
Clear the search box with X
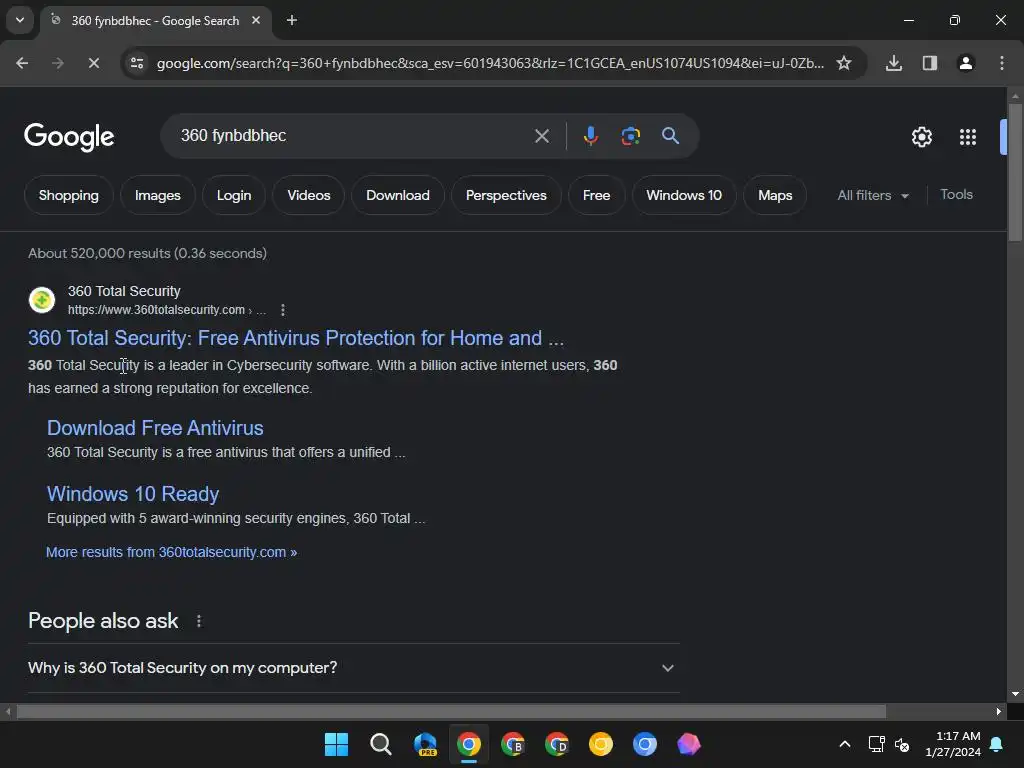click(x=541, y=136)
